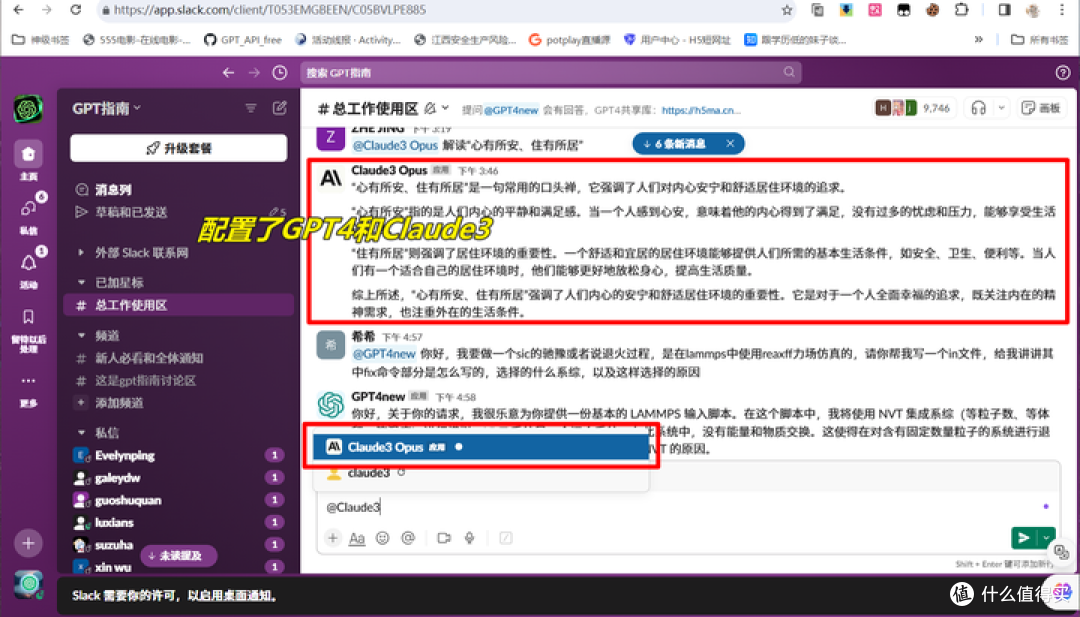Open 稍后处理 saved items in the left rail
The image size is (1080, 617).
click(28, 318)
